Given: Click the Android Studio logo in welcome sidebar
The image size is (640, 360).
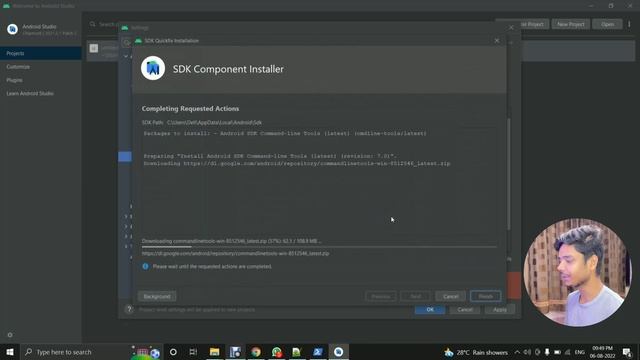Looking at the screenshot, I should click(13, 29).
